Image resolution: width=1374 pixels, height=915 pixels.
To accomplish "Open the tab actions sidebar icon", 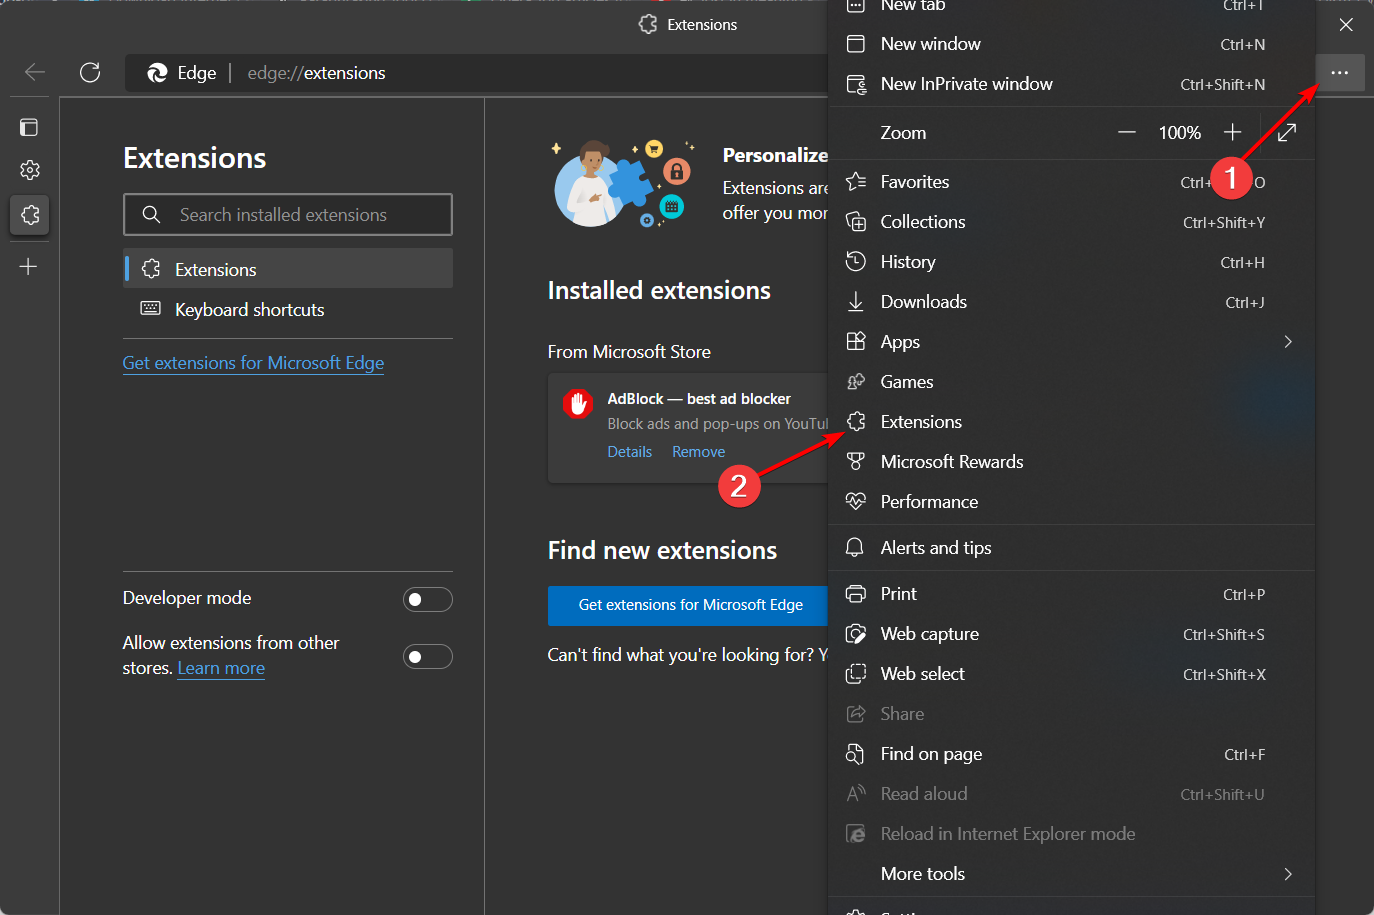I will click(29, 127).
